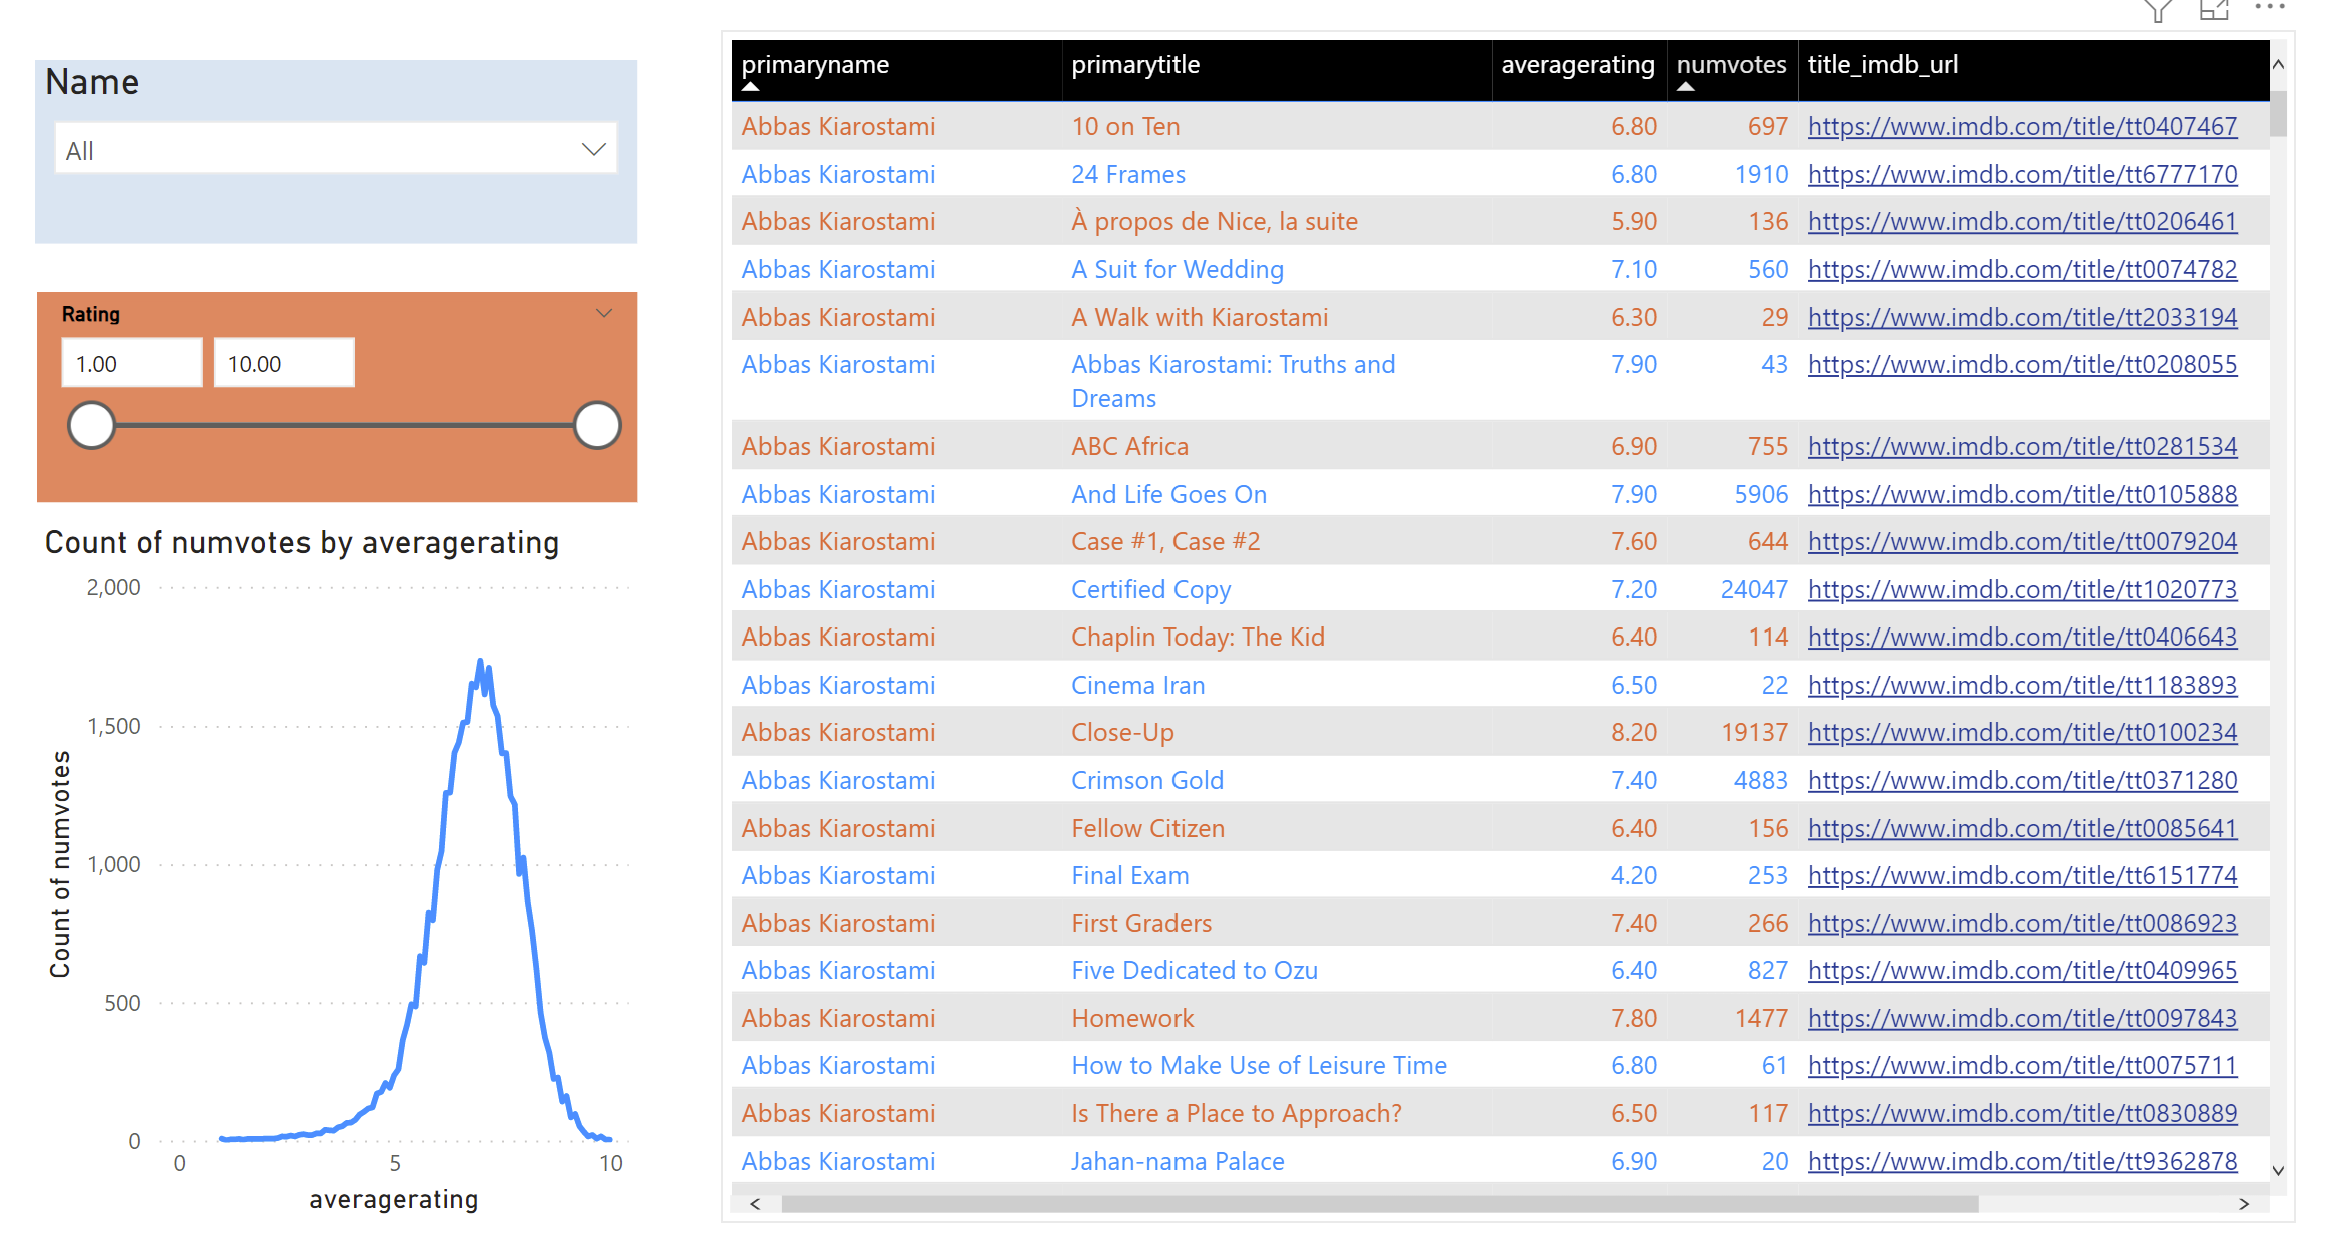Click the right Rating slider handle
This screenshot has height=1258, width=2340.
click(597, 425)
